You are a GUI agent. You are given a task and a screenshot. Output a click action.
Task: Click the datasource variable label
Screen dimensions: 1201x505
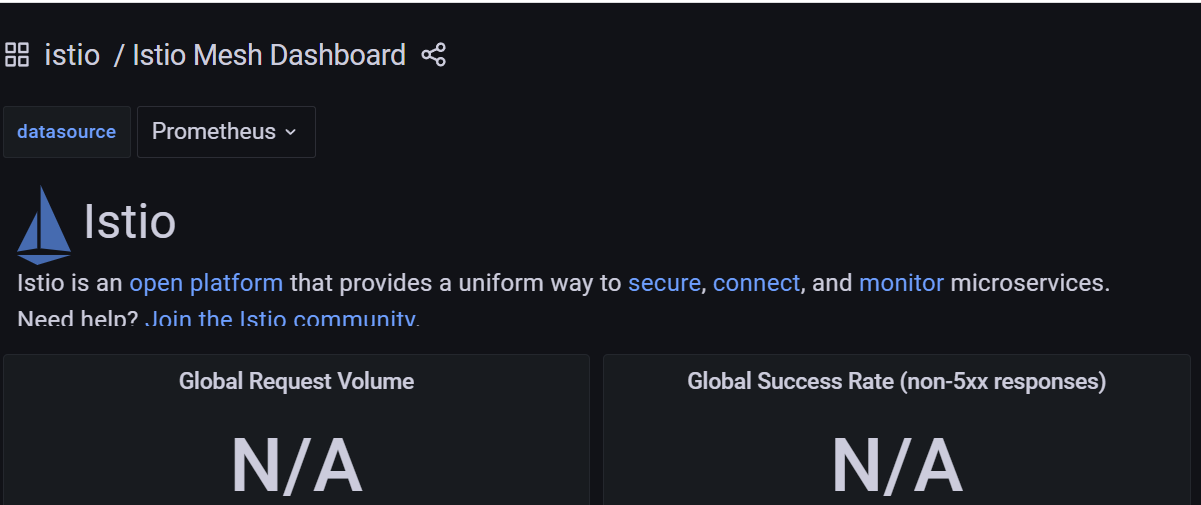[x=66, y=132]
